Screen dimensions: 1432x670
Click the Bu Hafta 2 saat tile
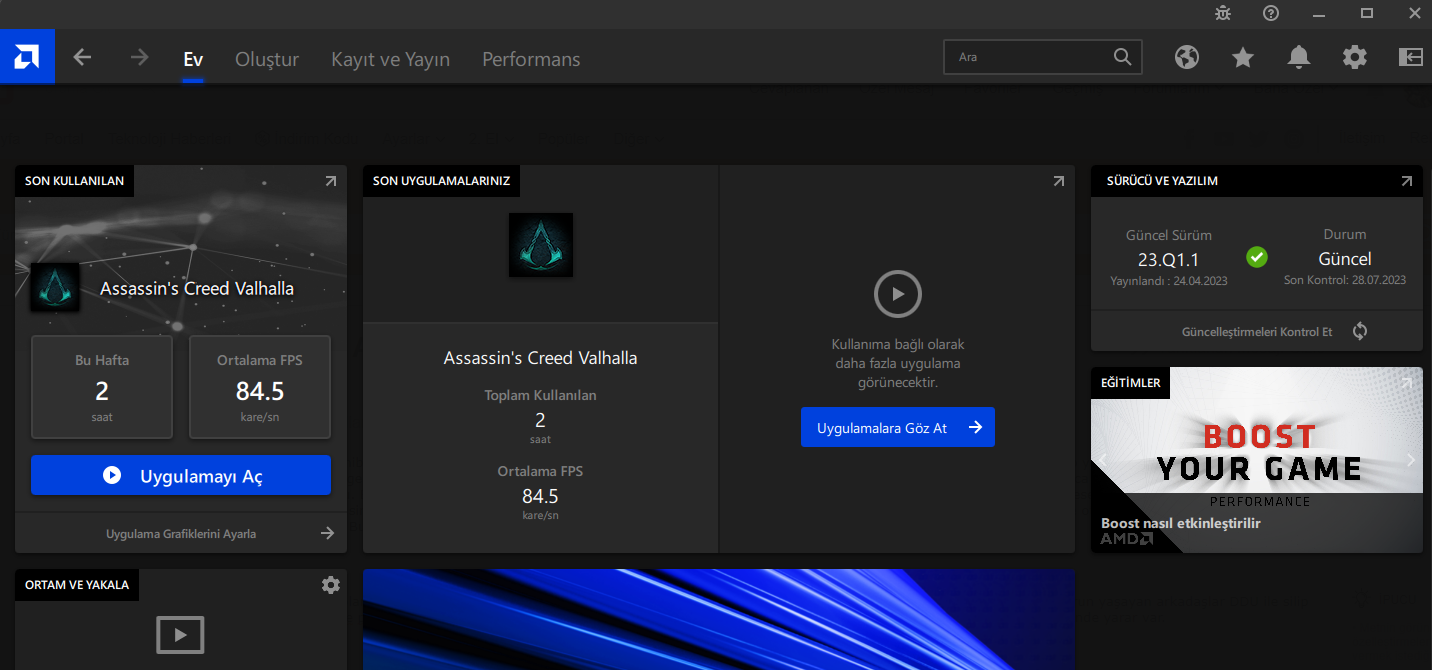(x=102, y=387)
